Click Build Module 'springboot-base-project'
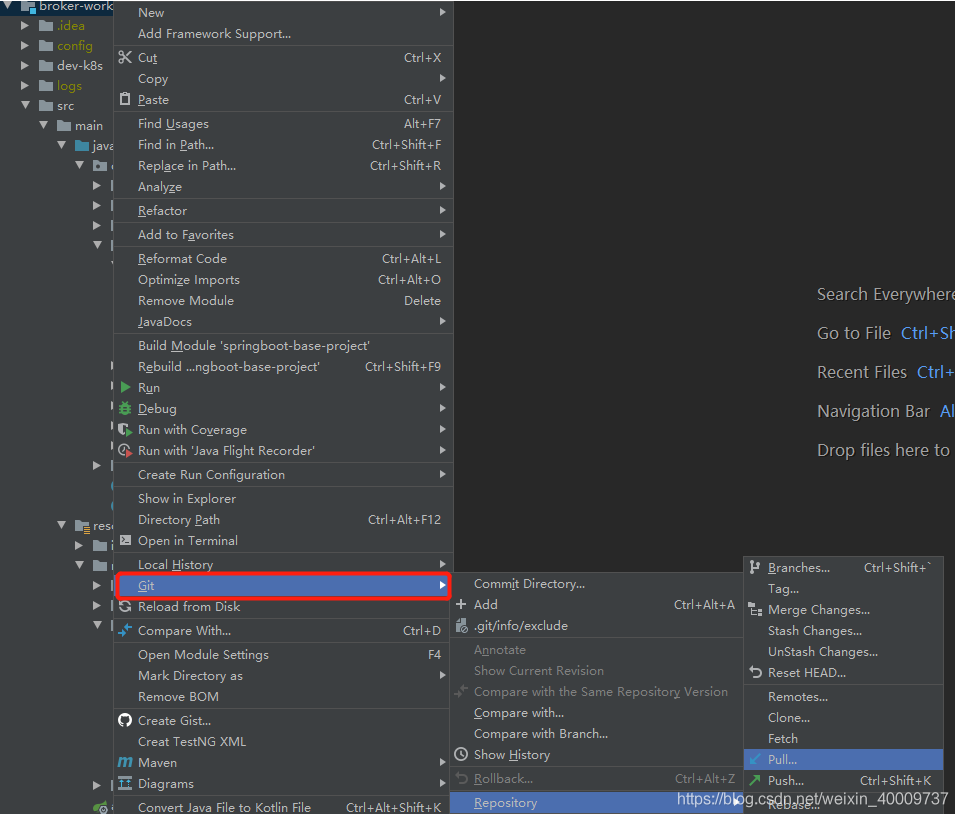955x814 pixels. point(283,345)
